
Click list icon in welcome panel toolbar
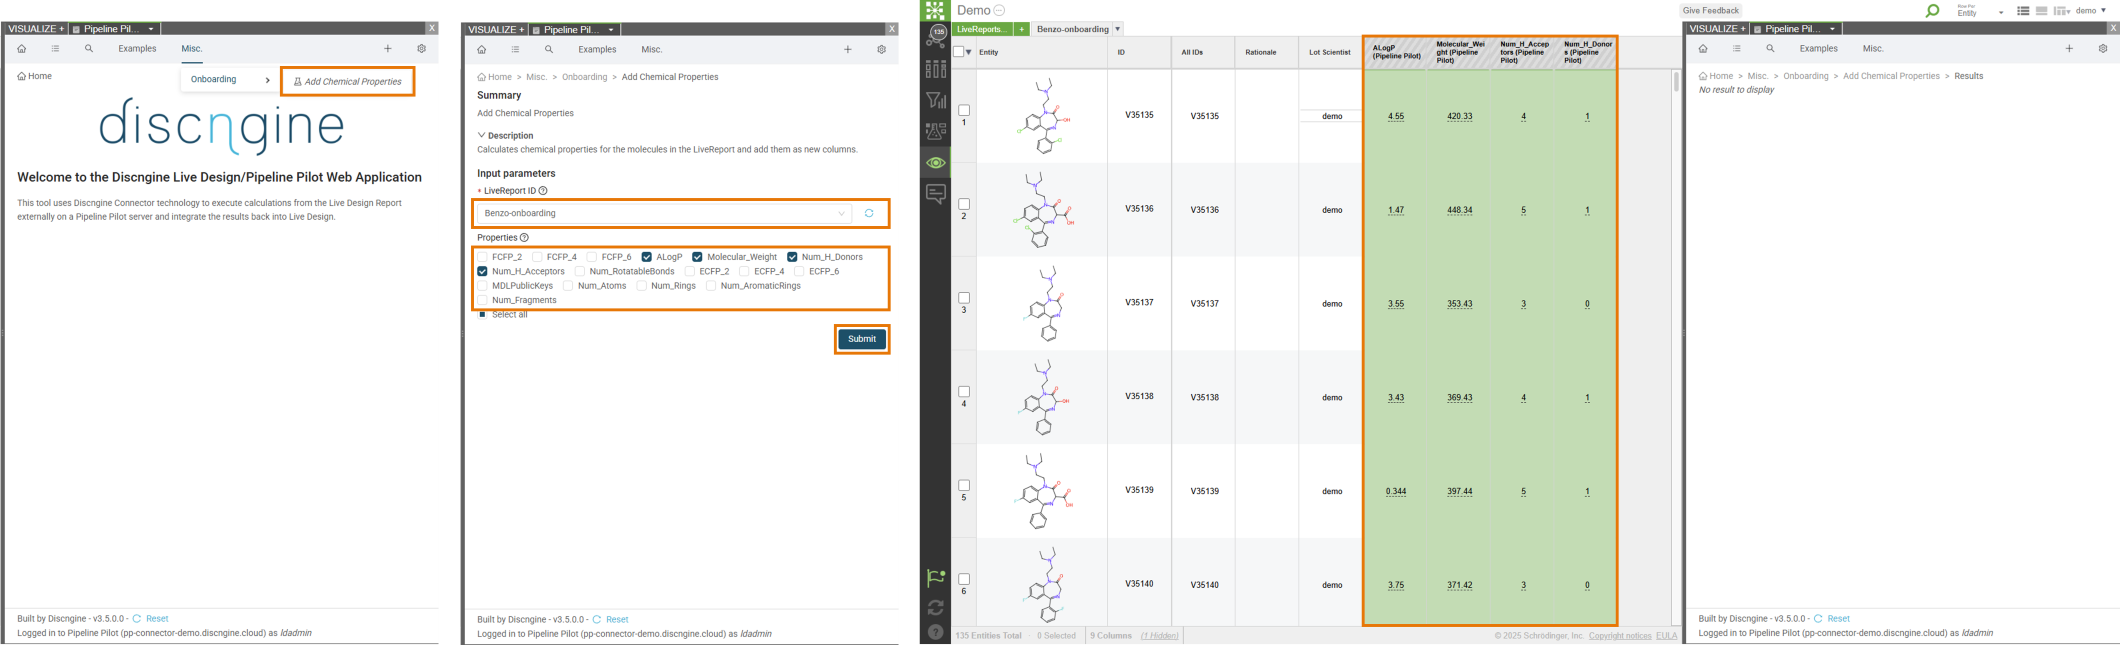55,48
